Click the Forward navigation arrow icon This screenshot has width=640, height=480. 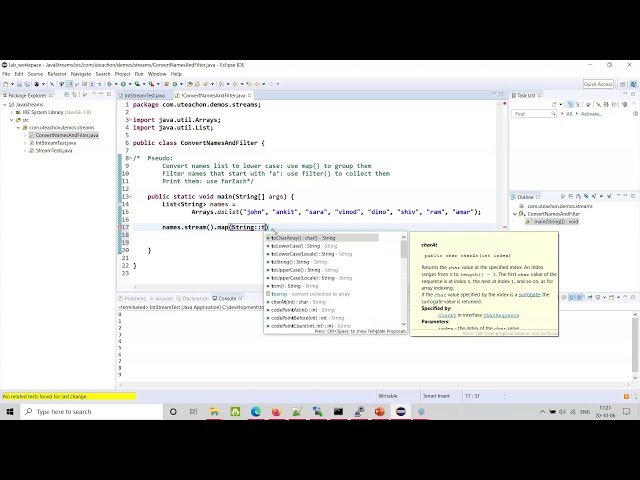271,84
